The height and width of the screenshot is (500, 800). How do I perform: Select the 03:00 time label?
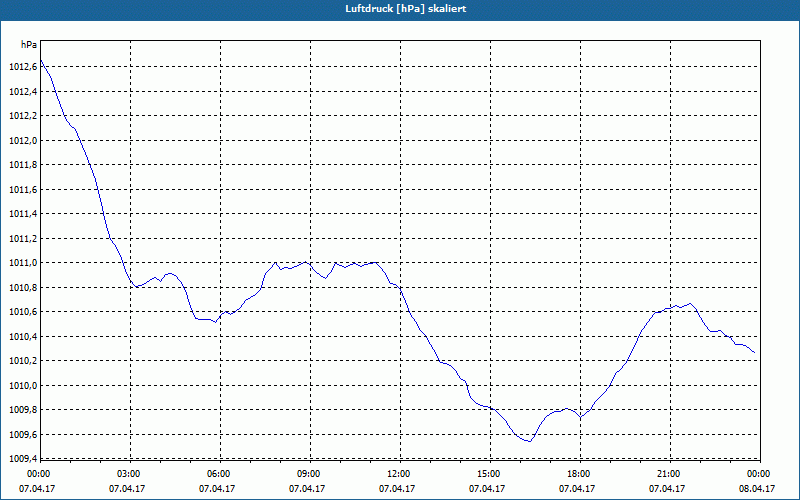coord(128,474)
